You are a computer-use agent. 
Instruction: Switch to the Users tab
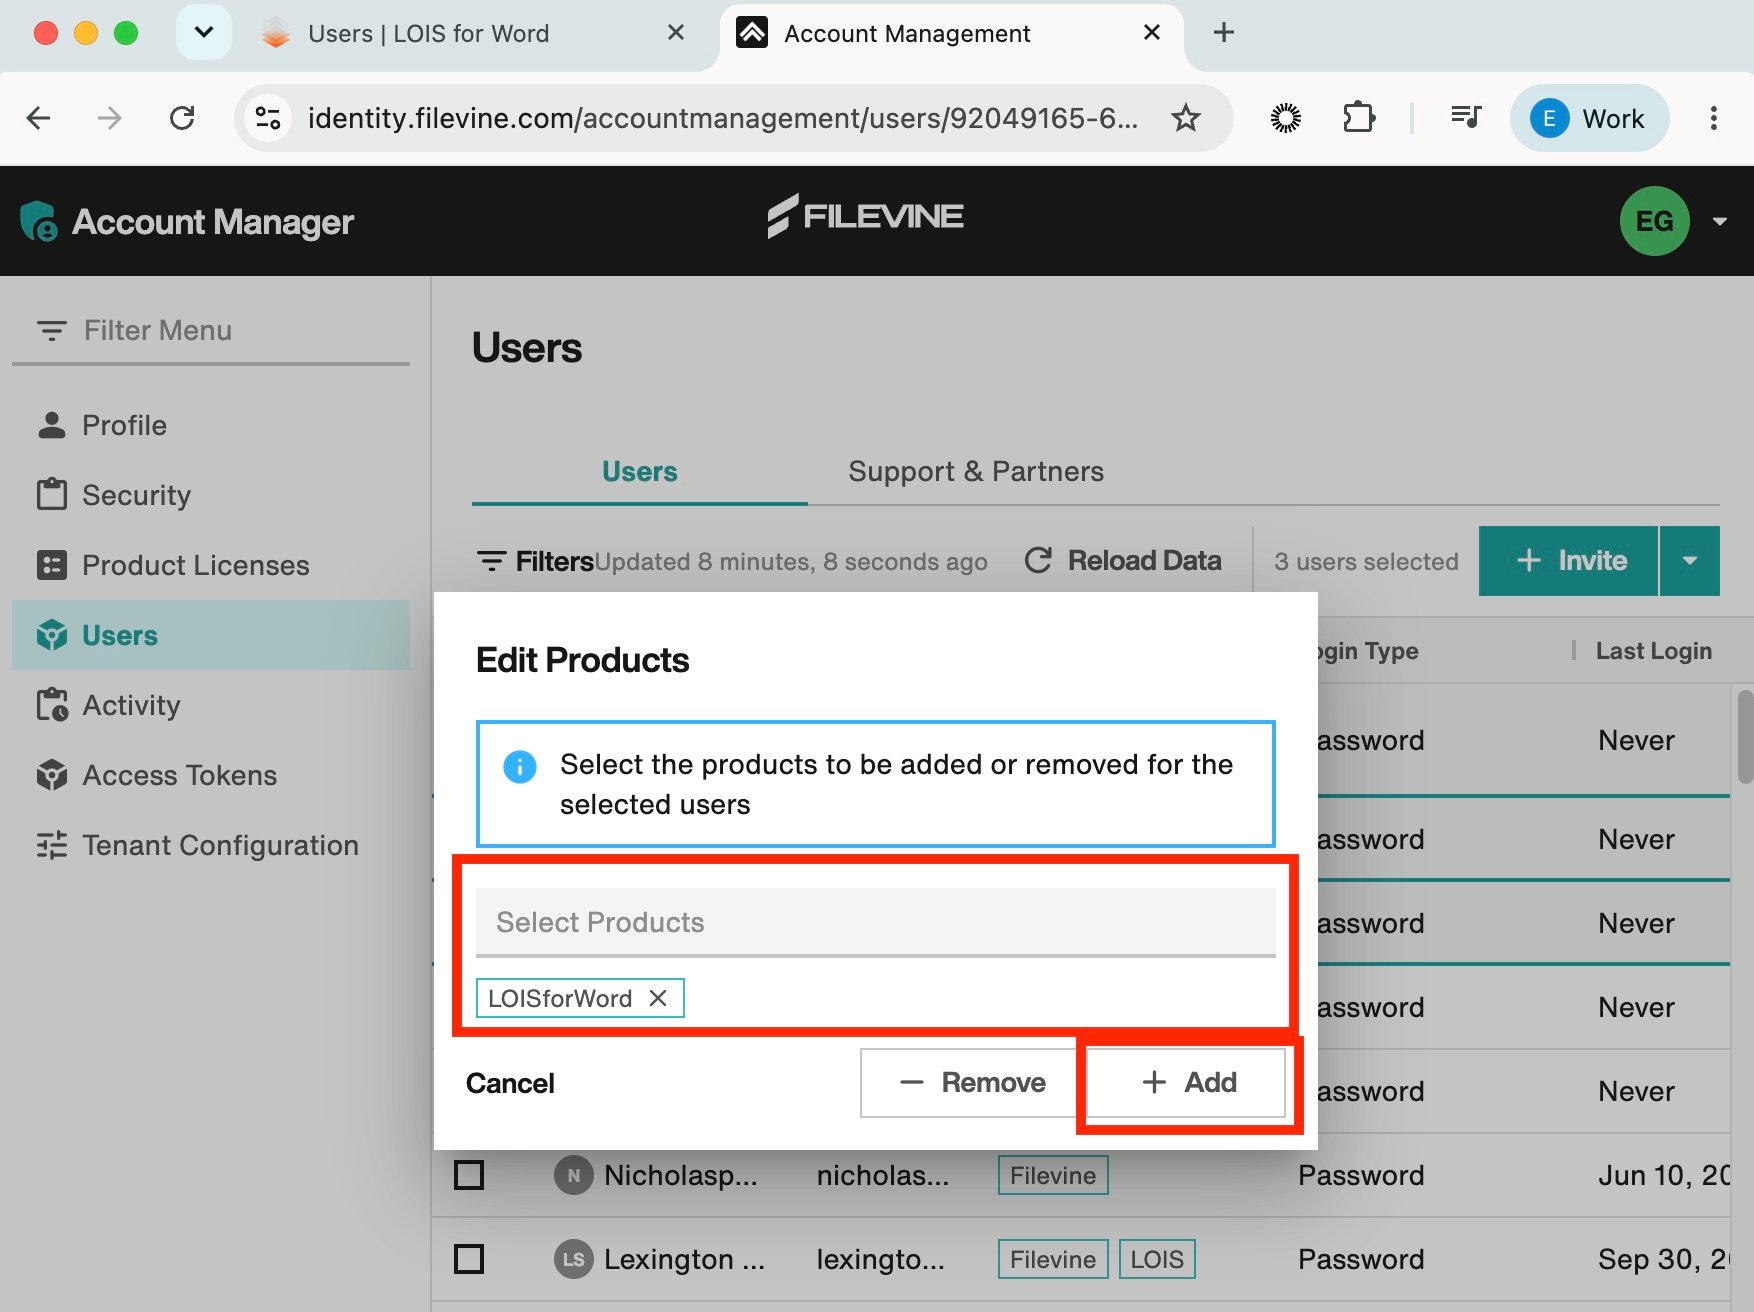pos(640,471)
